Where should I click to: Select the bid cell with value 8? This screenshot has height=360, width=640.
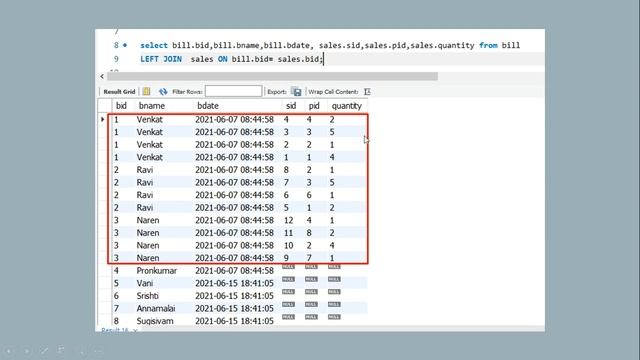point(116,321)
